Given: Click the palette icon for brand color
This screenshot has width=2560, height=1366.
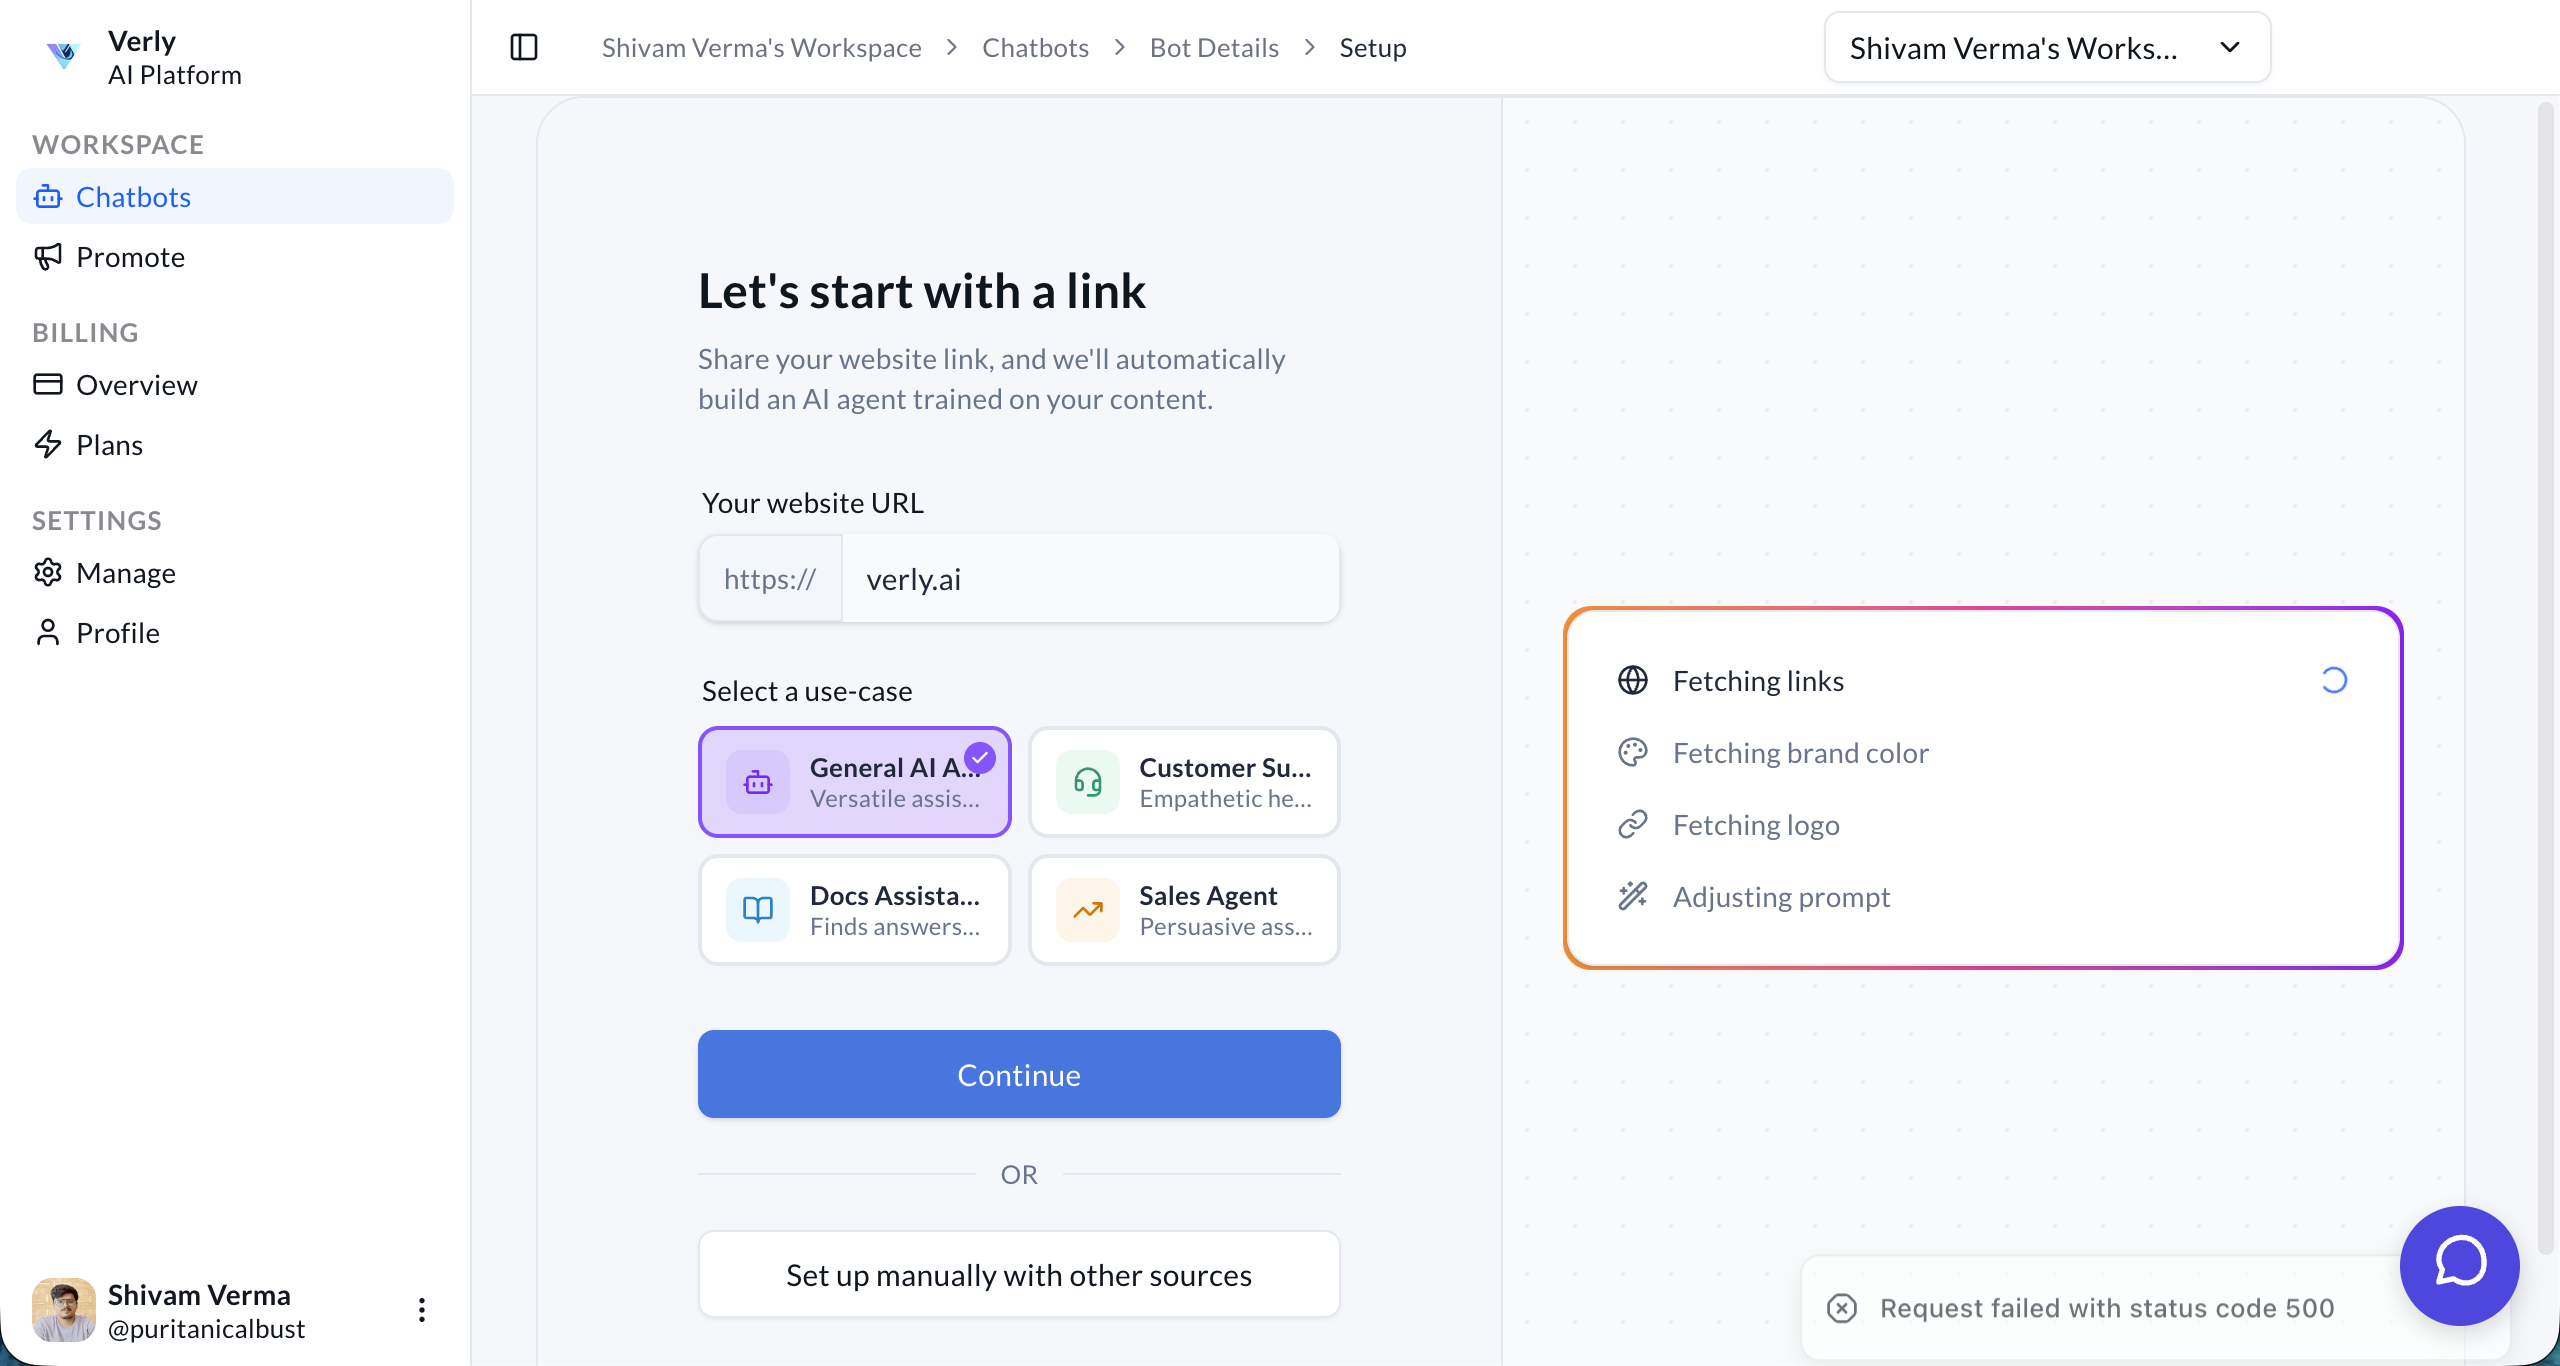Looking at the screenshot, I should tap(1633, 753).
